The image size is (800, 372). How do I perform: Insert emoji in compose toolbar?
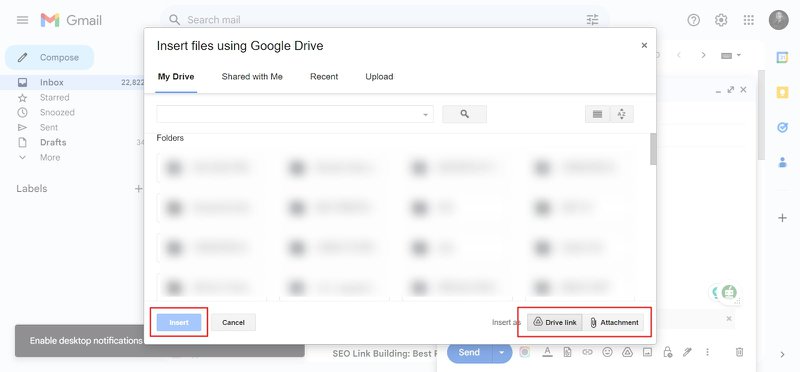[607, 352]
